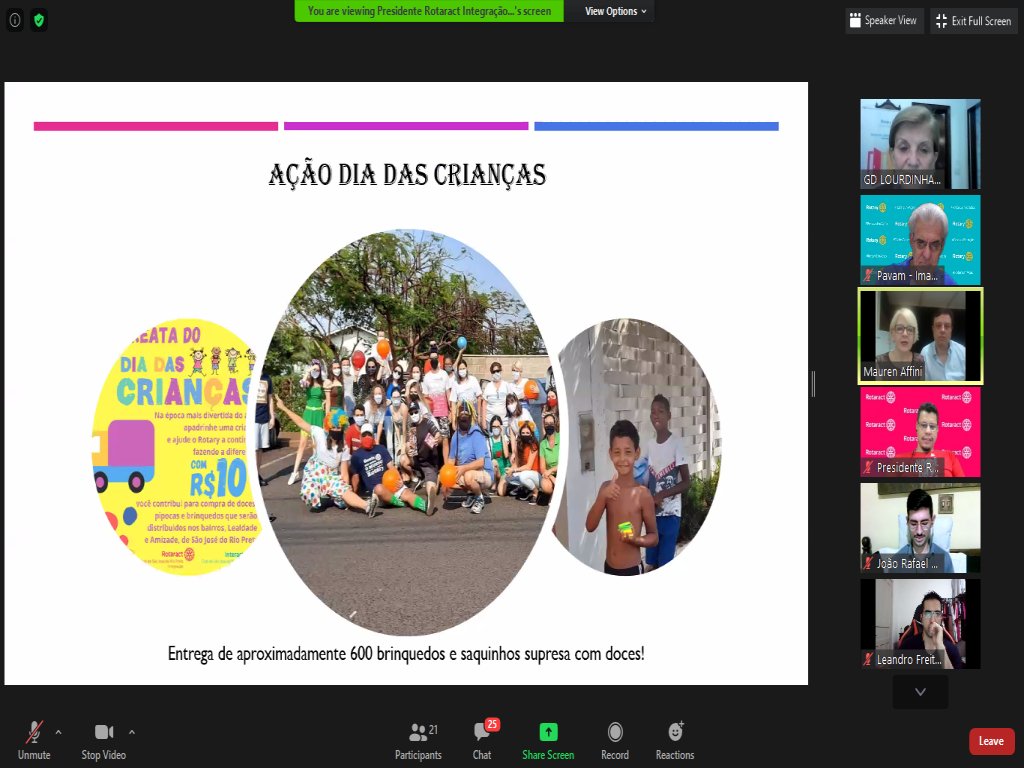The image size is (1024, 768).
Task: Click the panel divider handle beside the slide
Action: pos(813,383)
